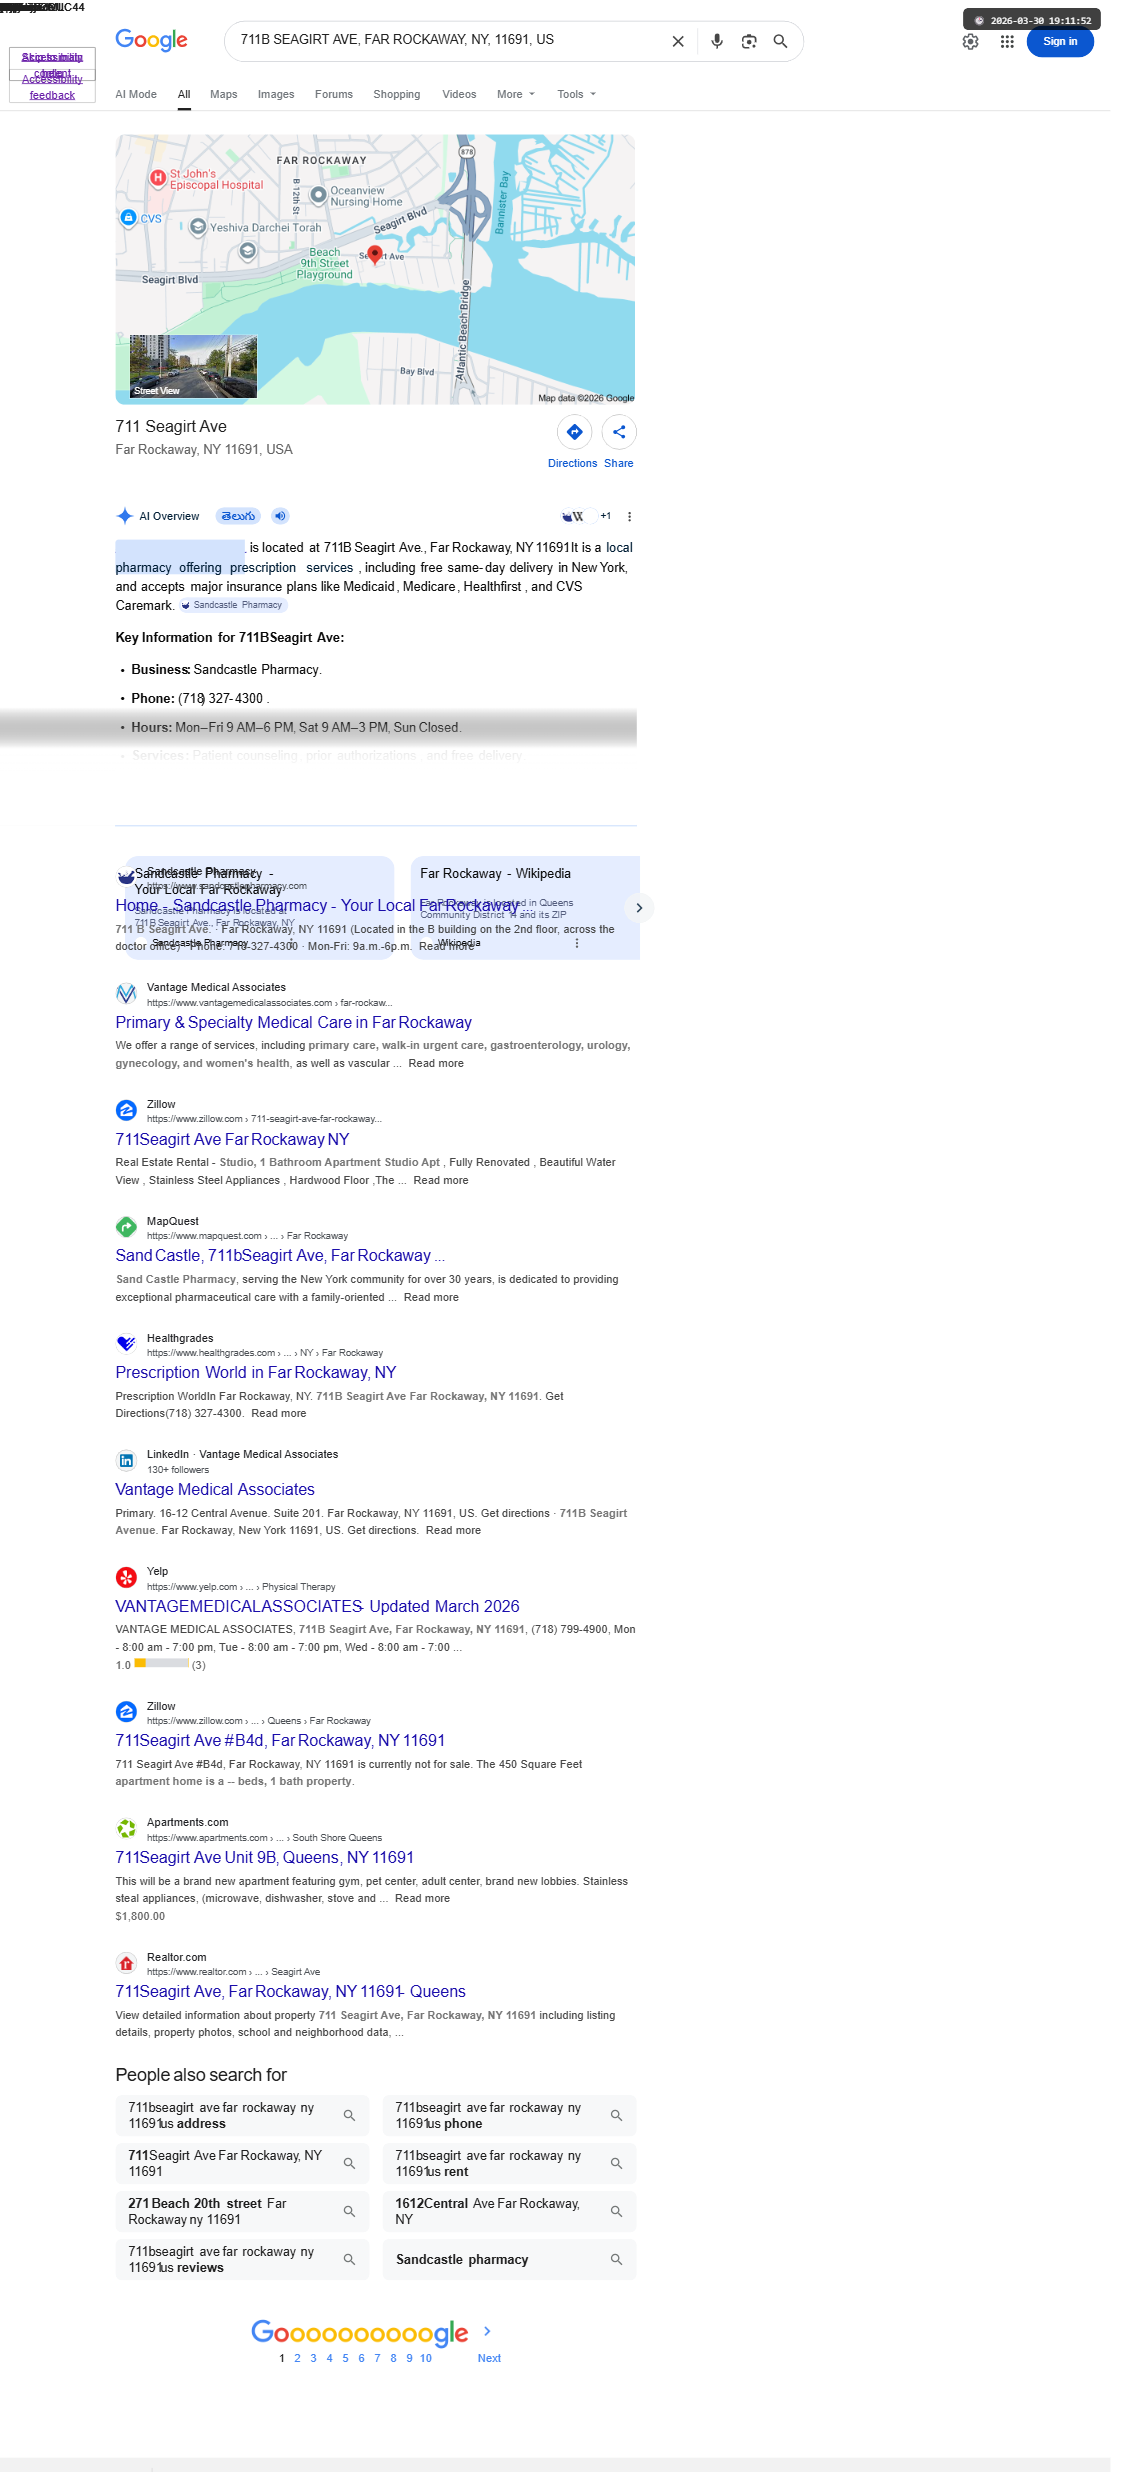Click the Sign in button
Image resolution: width=1124 pixels, height=2472 pixels.
tap(1060, 41)
